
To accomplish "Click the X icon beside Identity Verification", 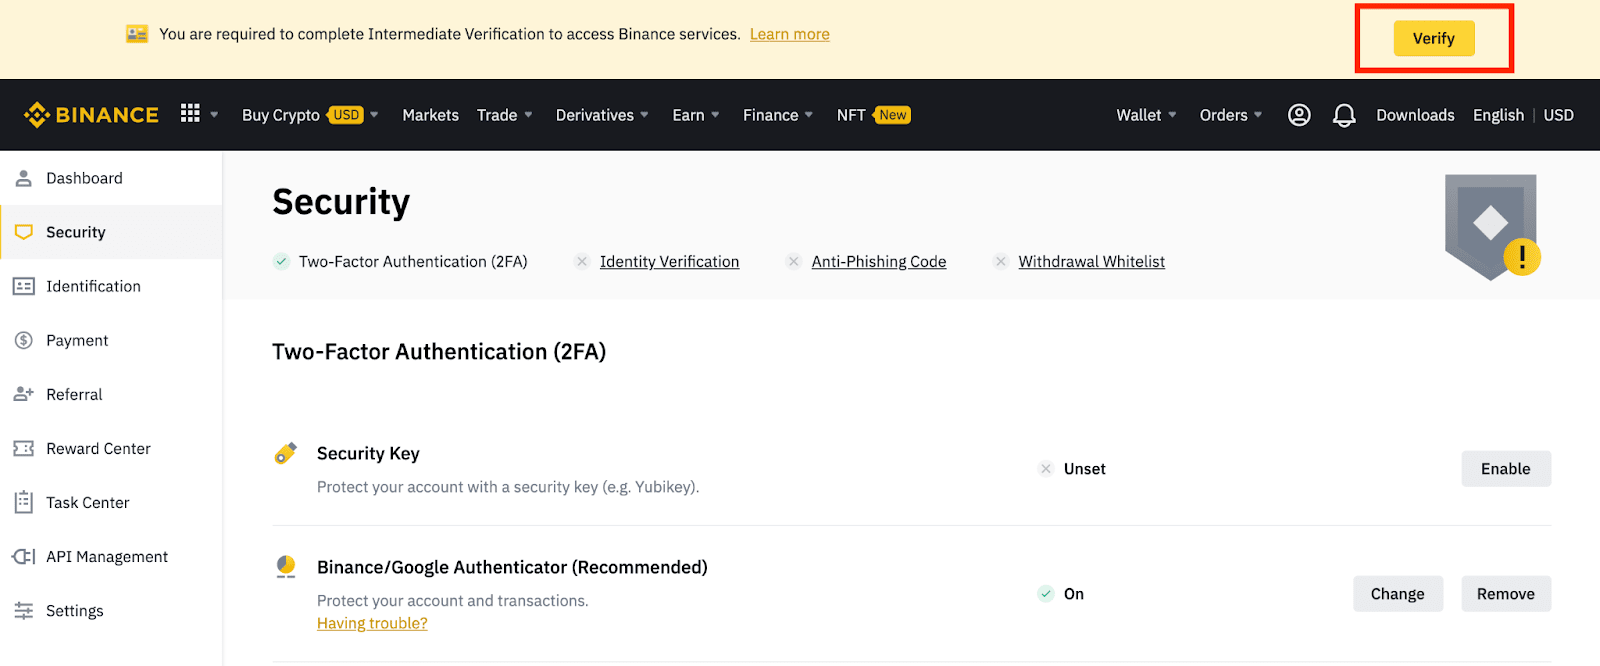I will (582, 261).
